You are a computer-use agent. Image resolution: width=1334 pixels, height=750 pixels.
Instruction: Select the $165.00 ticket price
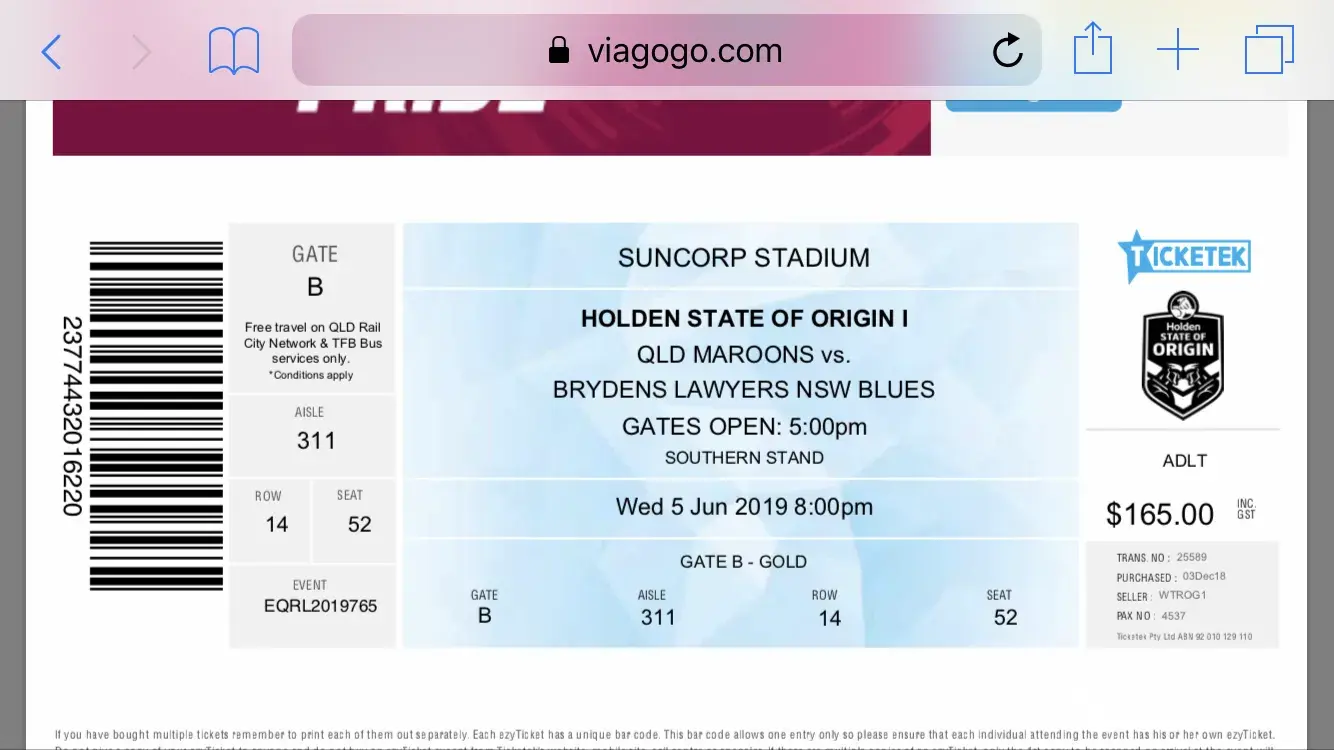tap(1159, 514)
